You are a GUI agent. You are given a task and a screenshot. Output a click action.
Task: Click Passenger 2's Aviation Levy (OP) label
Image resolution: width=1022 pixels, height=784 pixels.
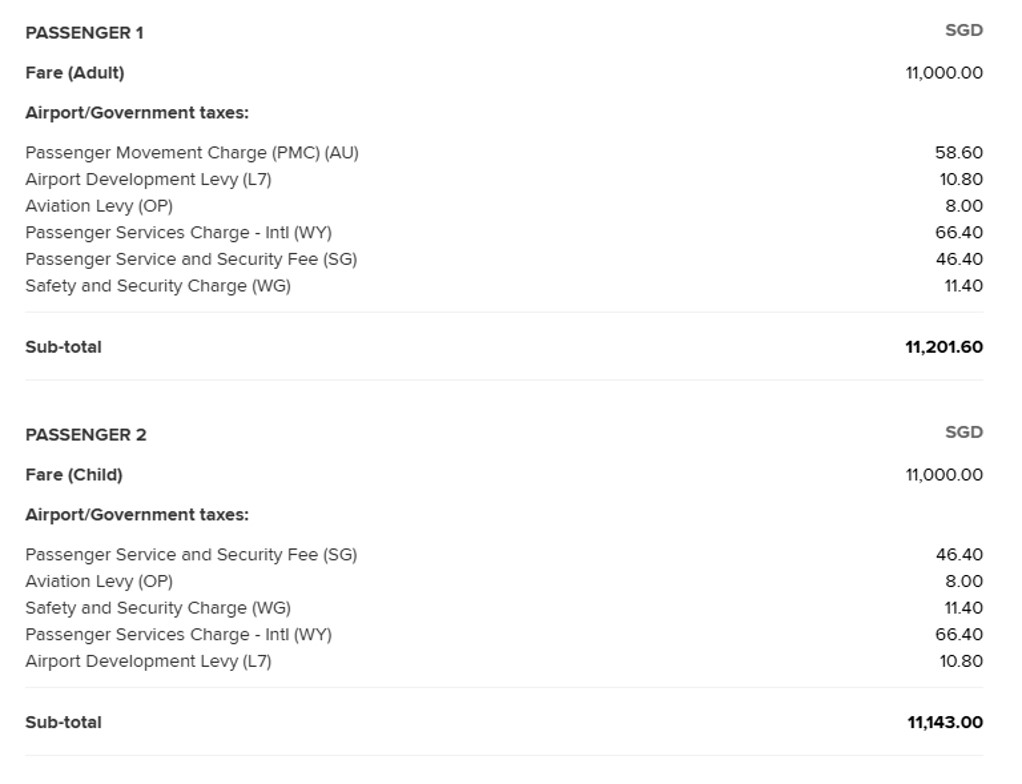pyautogui.click(x=99, y=581)
